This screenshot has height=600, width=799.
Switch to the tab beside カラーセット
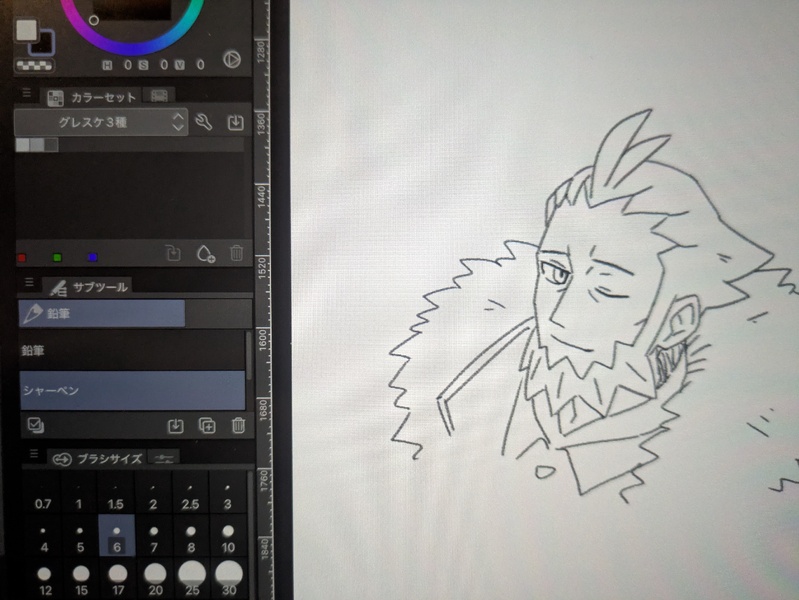[159, 95]
